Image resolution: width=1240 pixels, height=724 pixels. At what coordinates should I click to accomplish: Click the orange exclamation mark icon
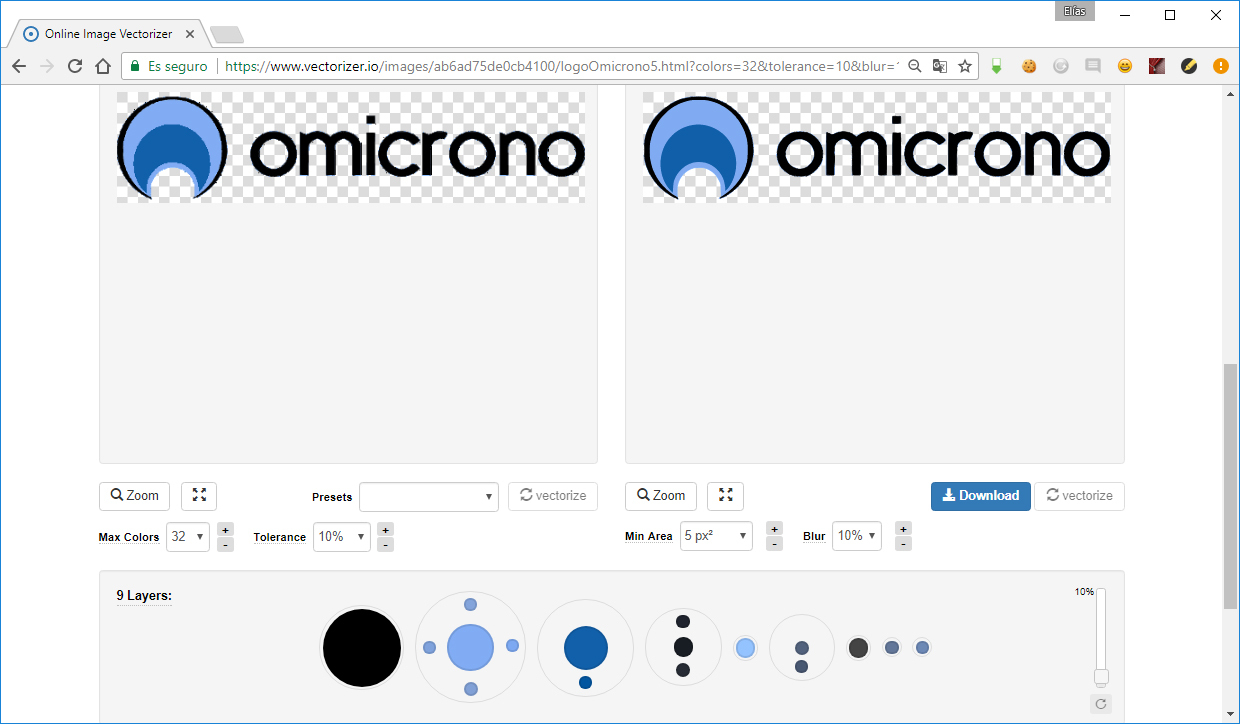pos(1221,66)
